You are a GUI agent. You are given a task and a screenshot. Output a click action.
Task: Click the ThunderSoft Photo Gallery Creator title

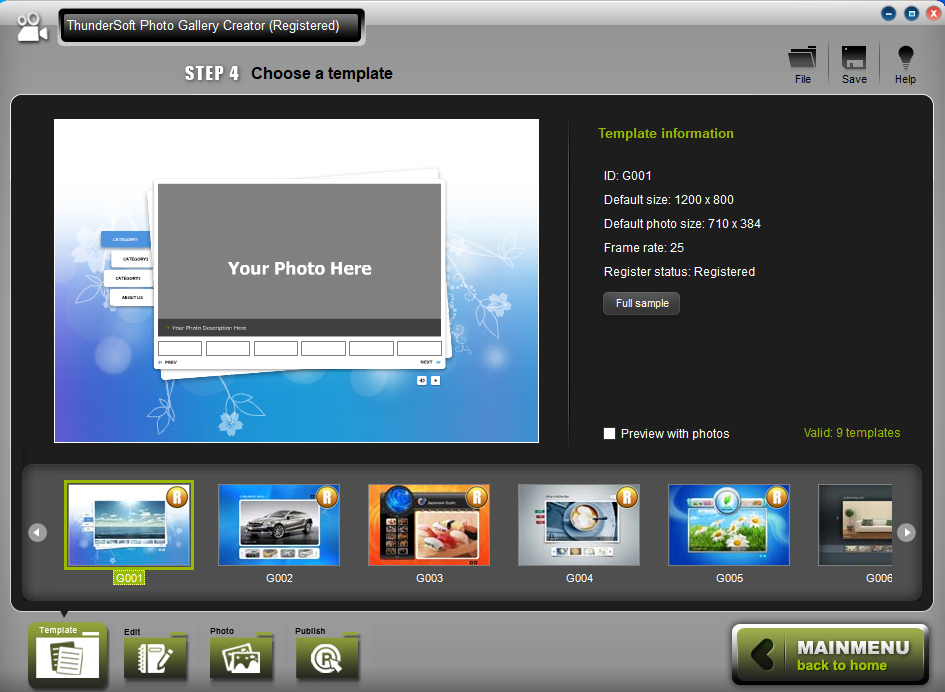click(202, 25)
